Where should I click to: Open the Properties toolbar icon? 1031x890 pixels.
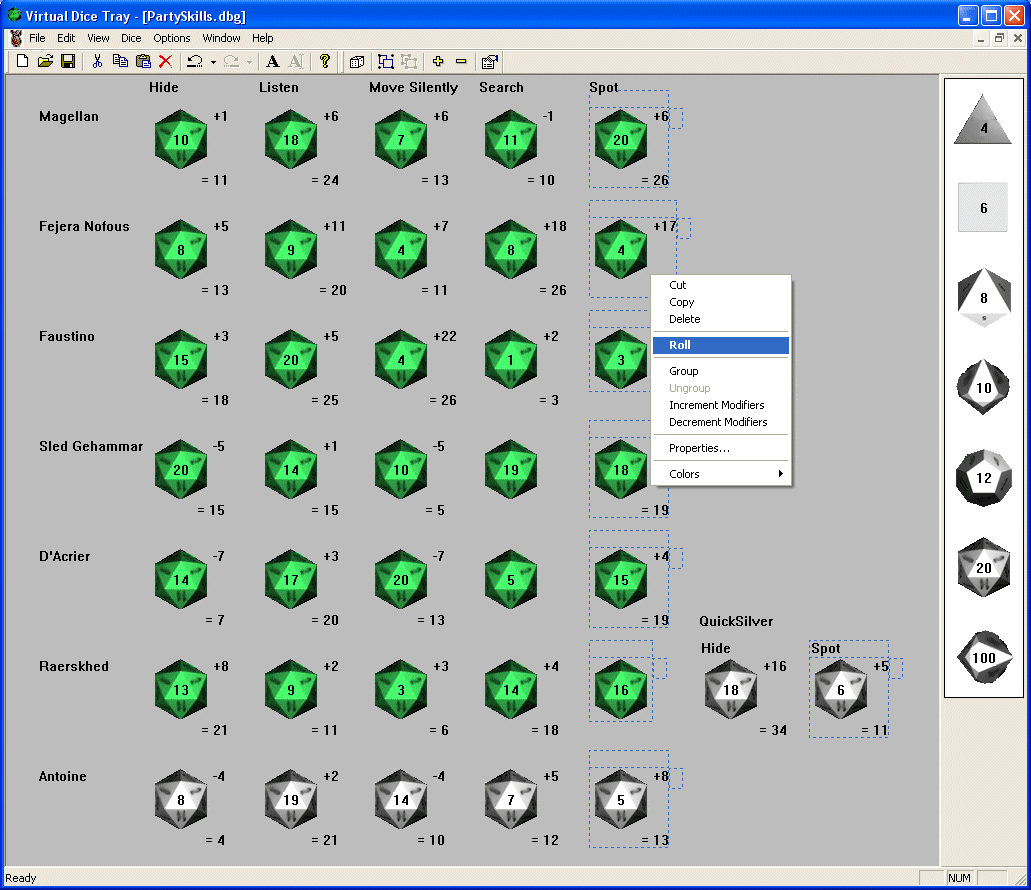(x=490, y=61)
